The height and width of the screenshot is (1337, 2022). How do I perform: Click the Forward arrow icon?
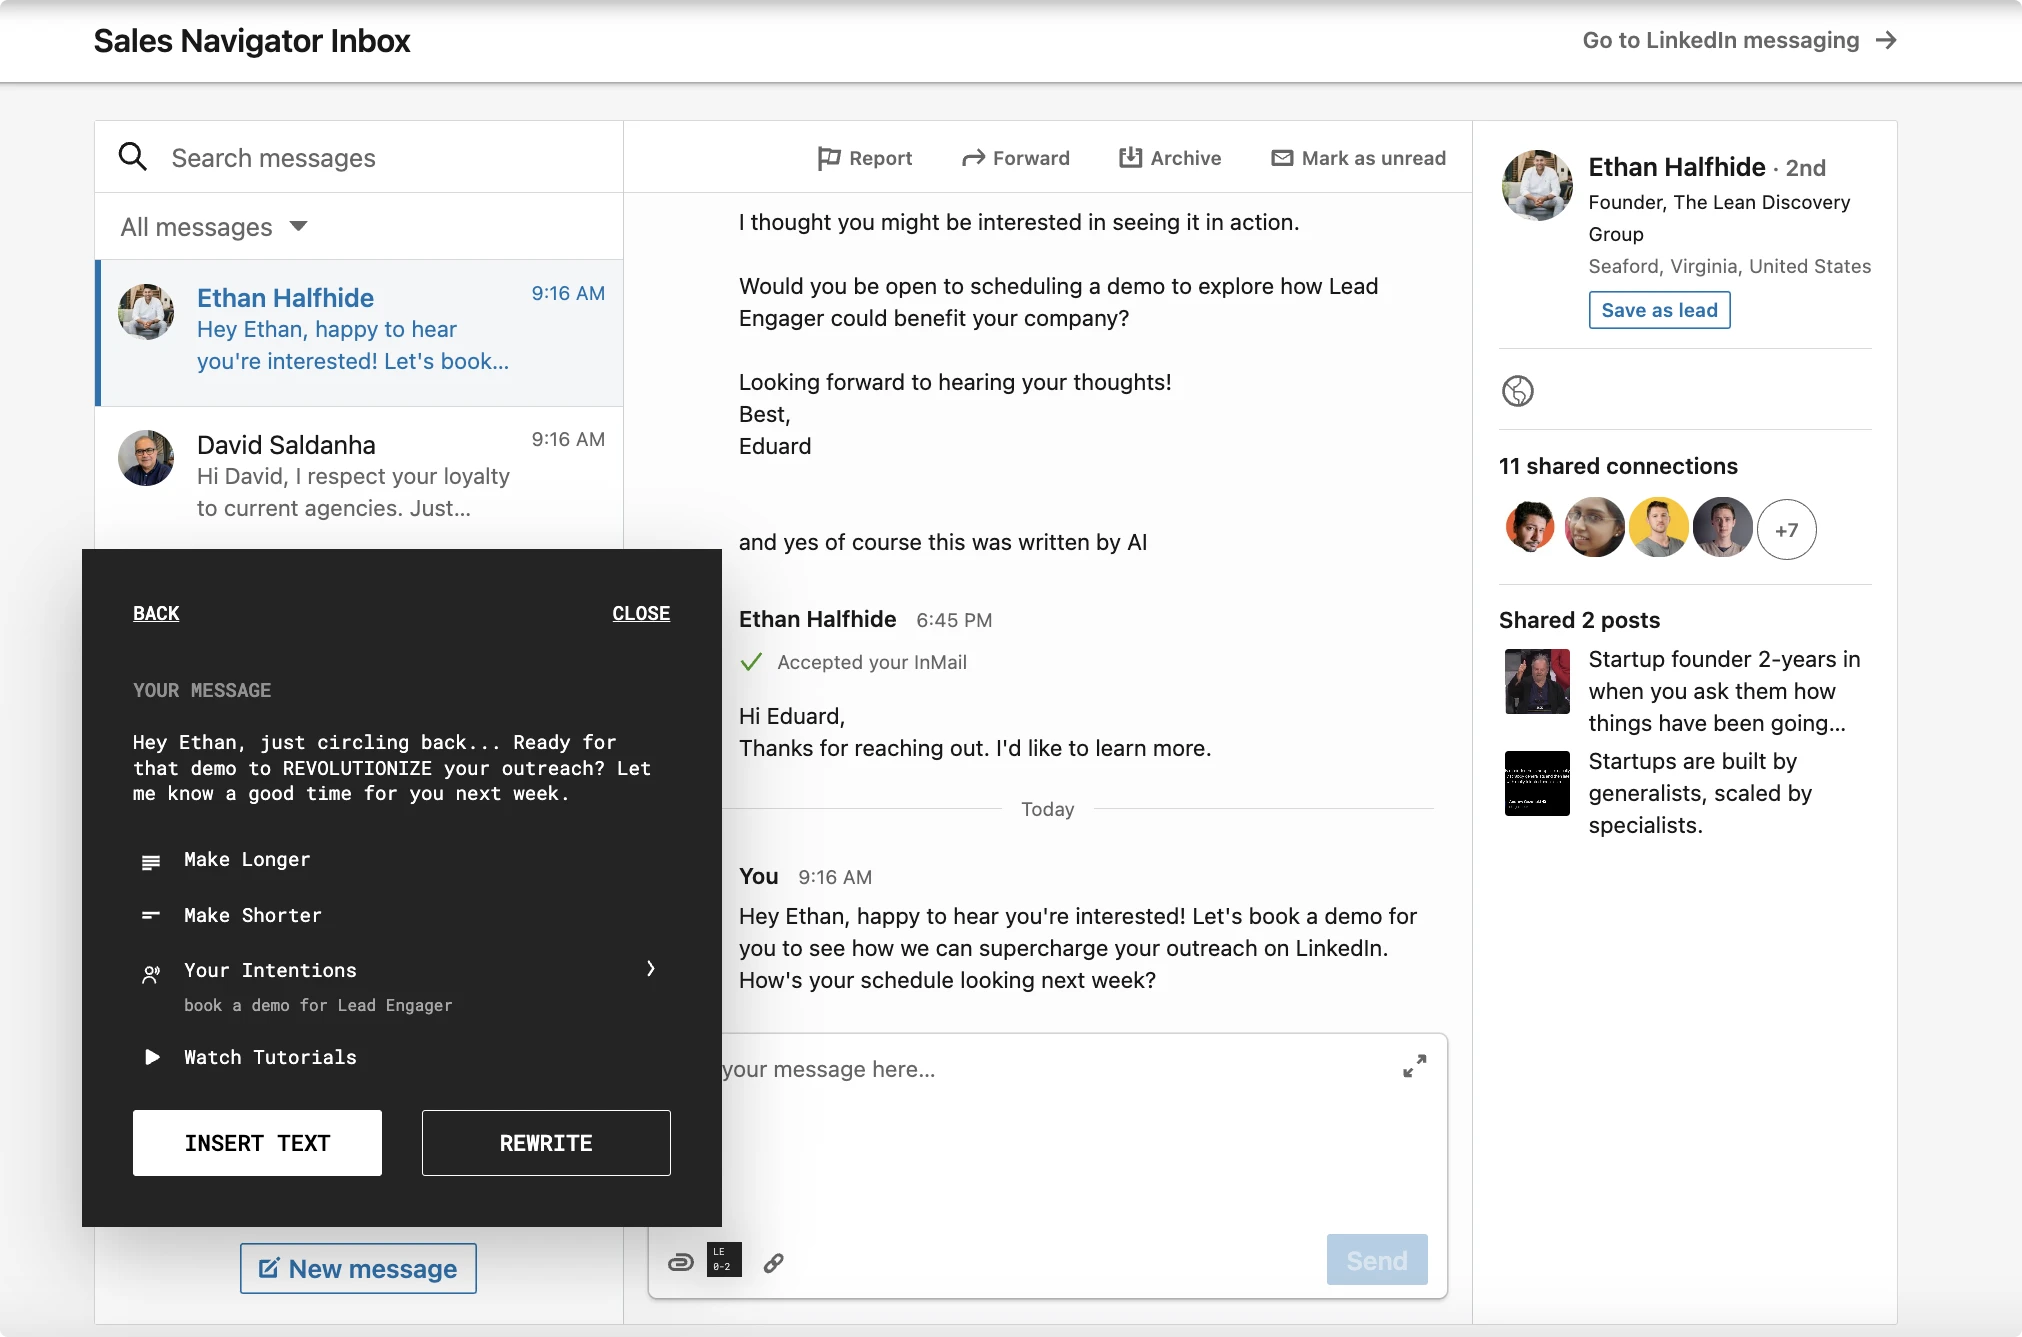973,158
